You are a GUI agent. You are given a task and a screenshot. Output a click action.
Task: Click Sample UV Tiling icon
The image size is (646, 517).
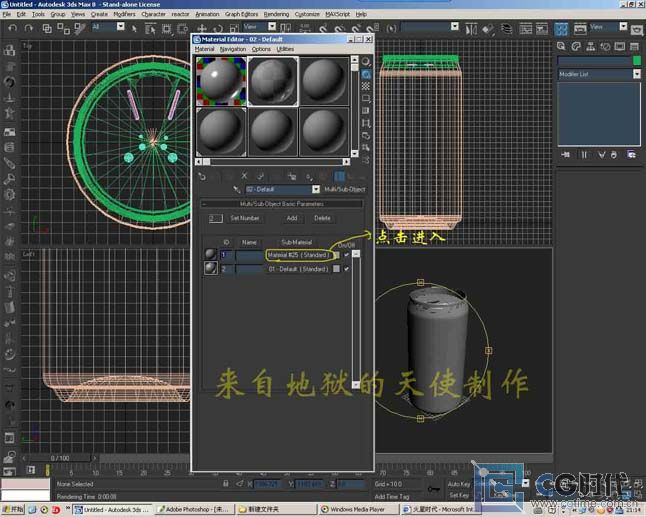(x=365, y=98)
